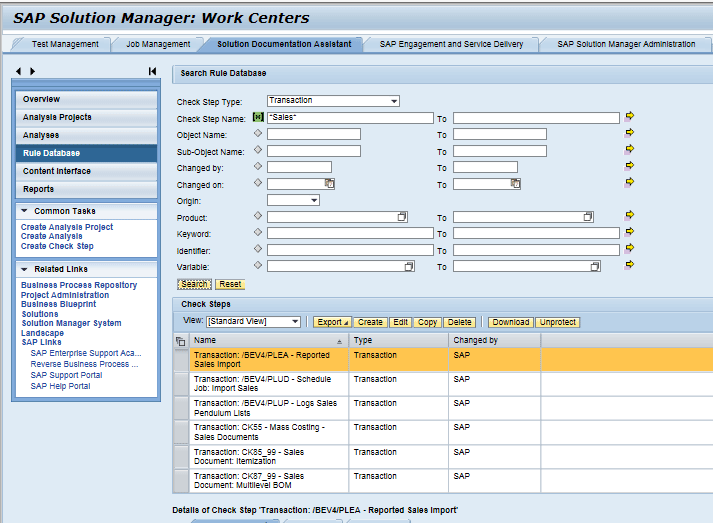Select Content Interface in navigation menu
713x523 pixels.
pyautogui.click(x=86, y=171)
